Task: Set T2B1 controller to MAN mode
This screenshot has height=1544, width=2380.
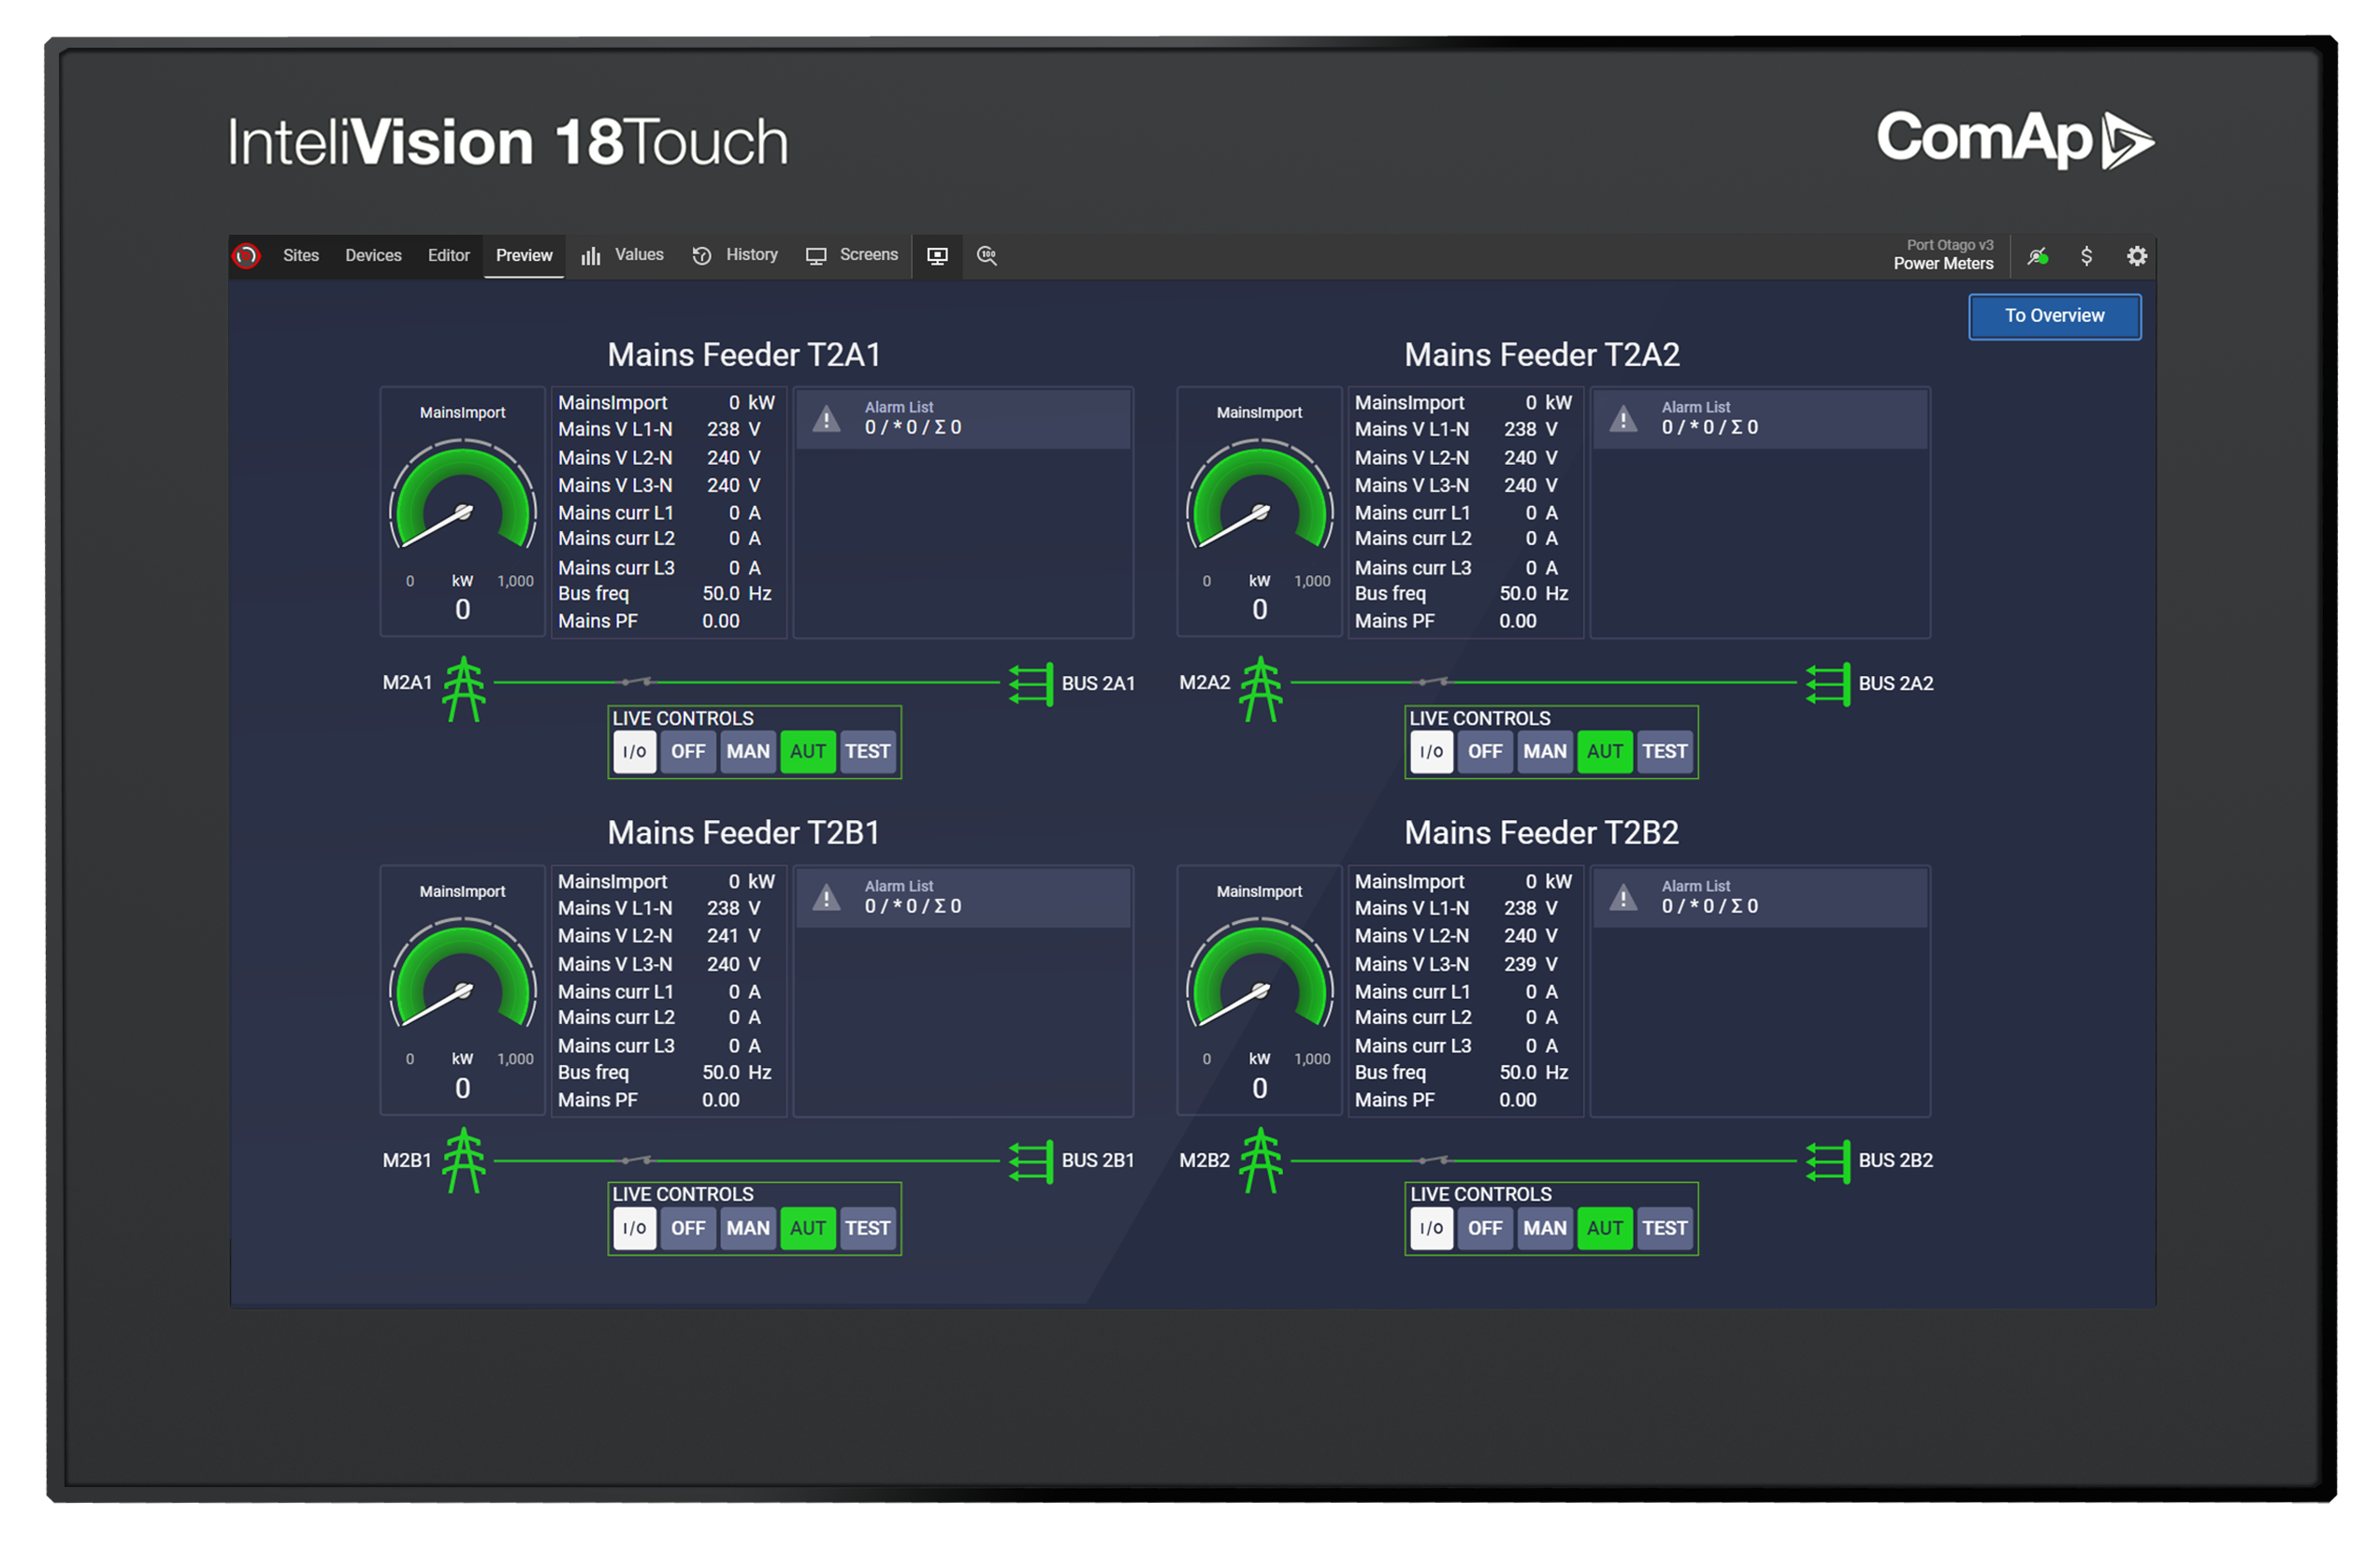Action: pyautogui.click(x=748, y=1229)
